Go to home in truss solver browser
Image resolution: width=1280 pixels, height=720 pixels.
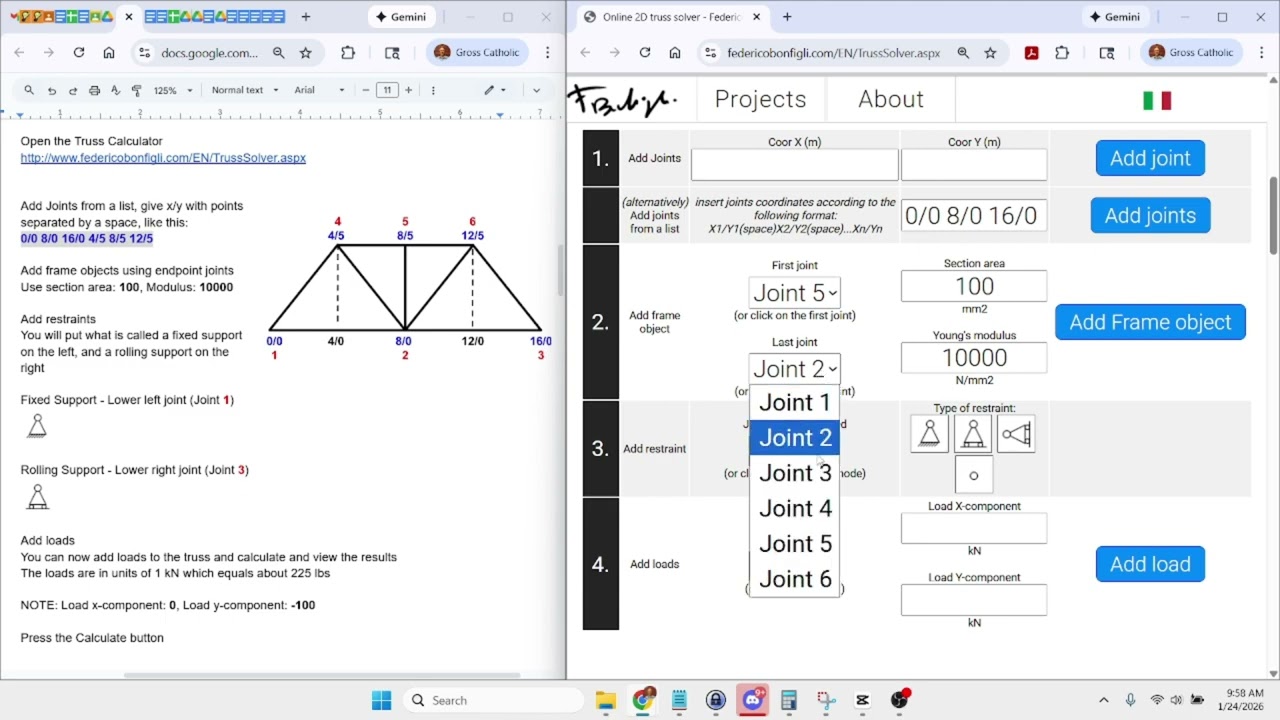[x=675, y=53]
